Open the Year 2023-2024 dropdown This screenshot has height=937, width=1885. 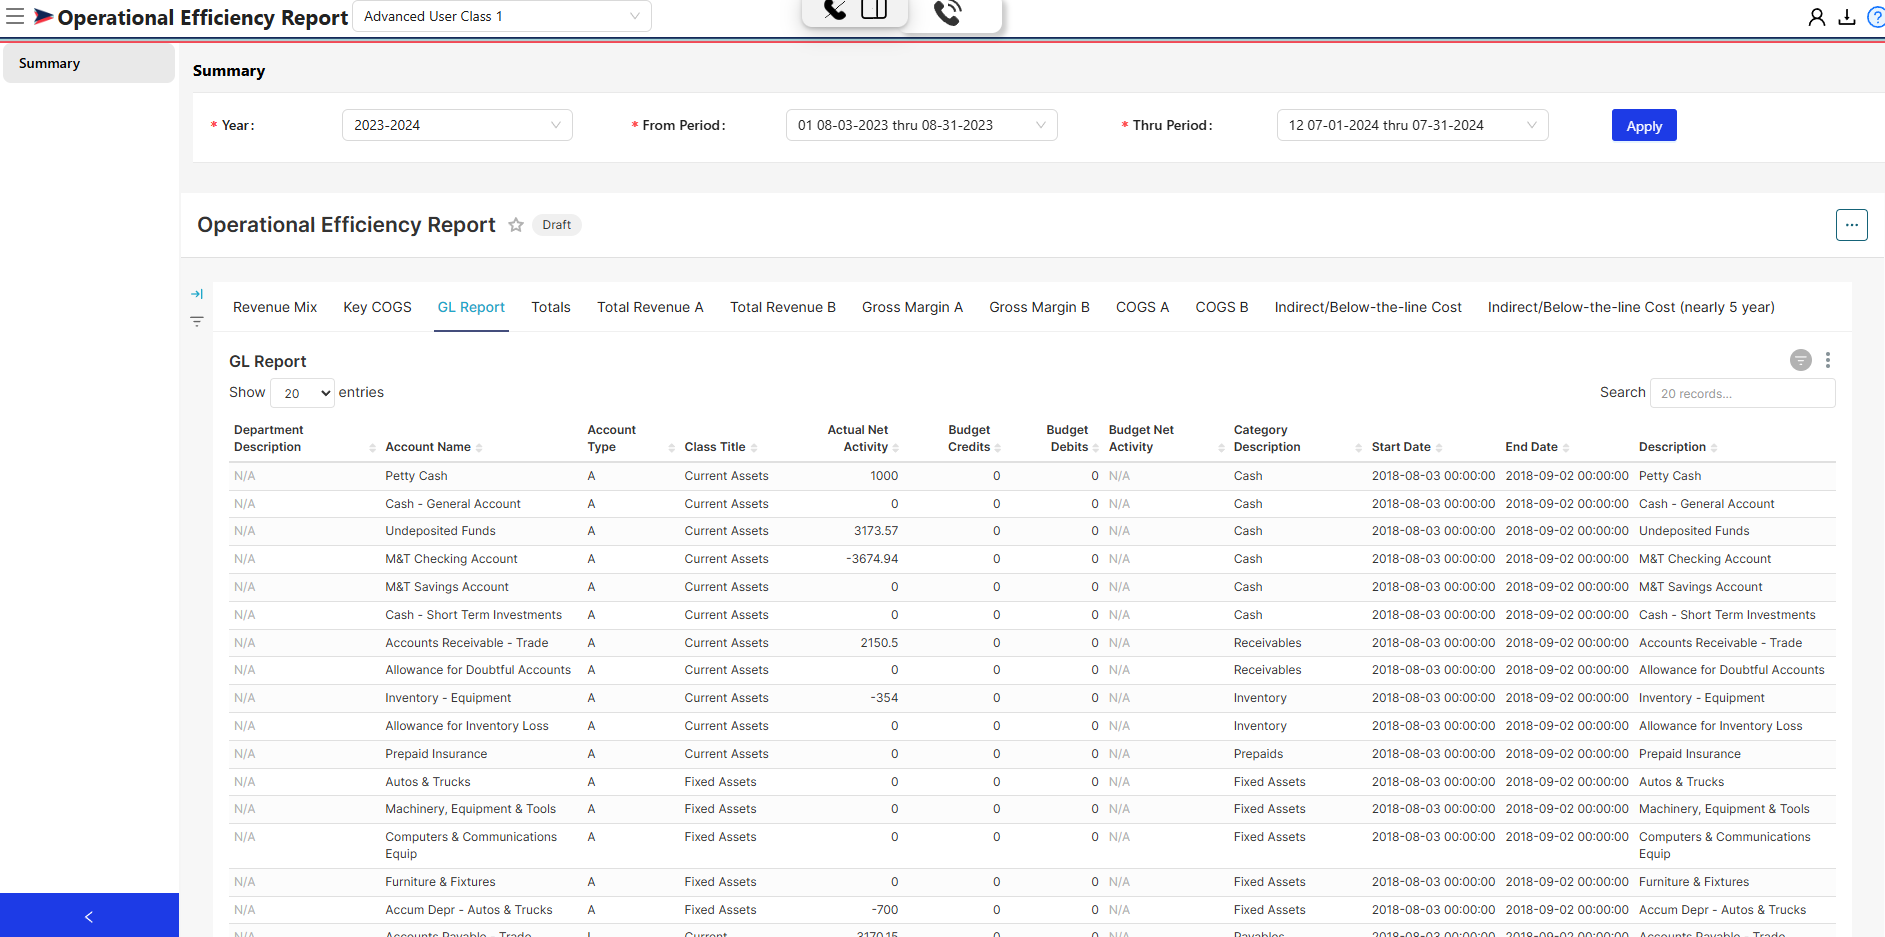tap(457, 125)
